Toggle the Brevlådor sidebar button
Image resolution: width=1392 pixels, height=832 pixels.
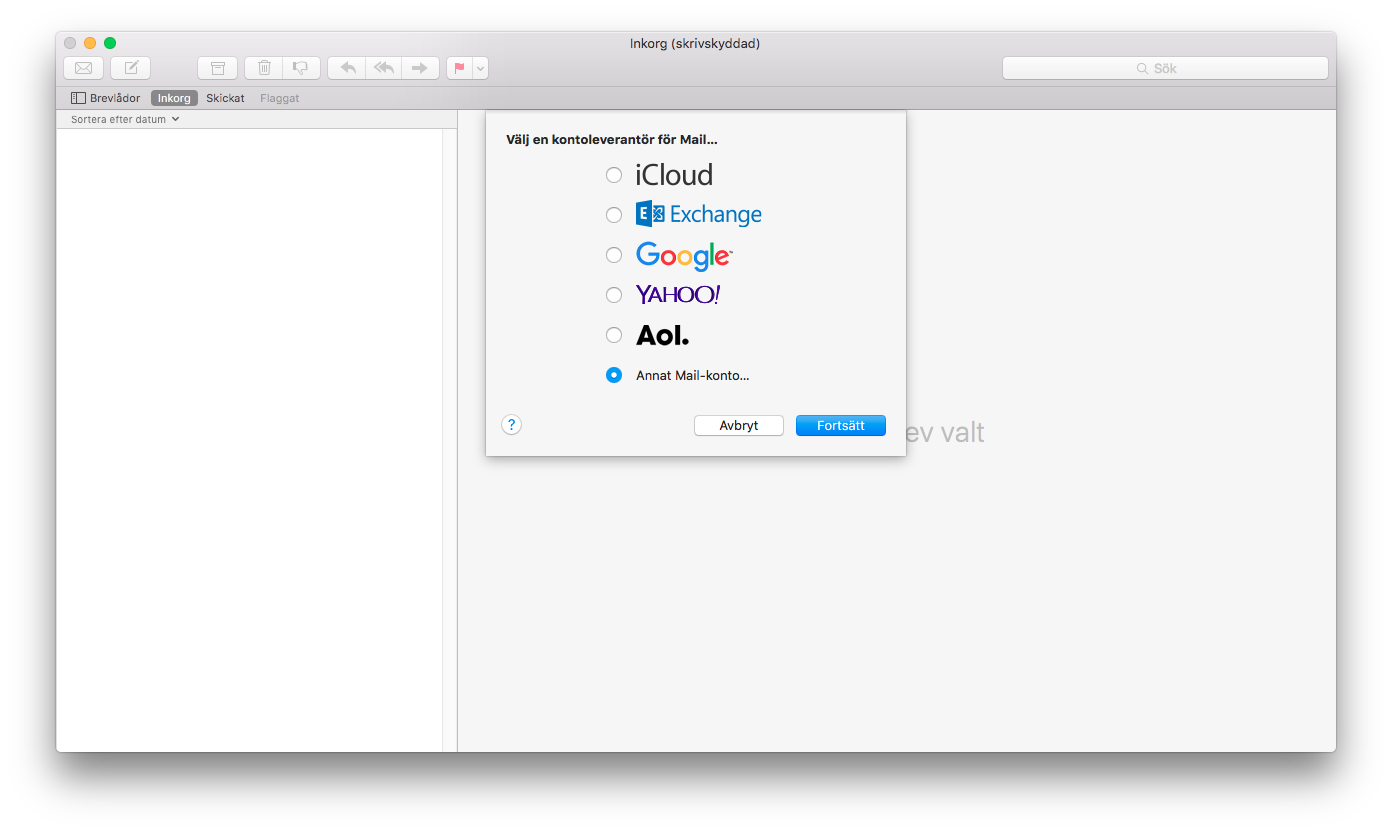tap(106, 98)
